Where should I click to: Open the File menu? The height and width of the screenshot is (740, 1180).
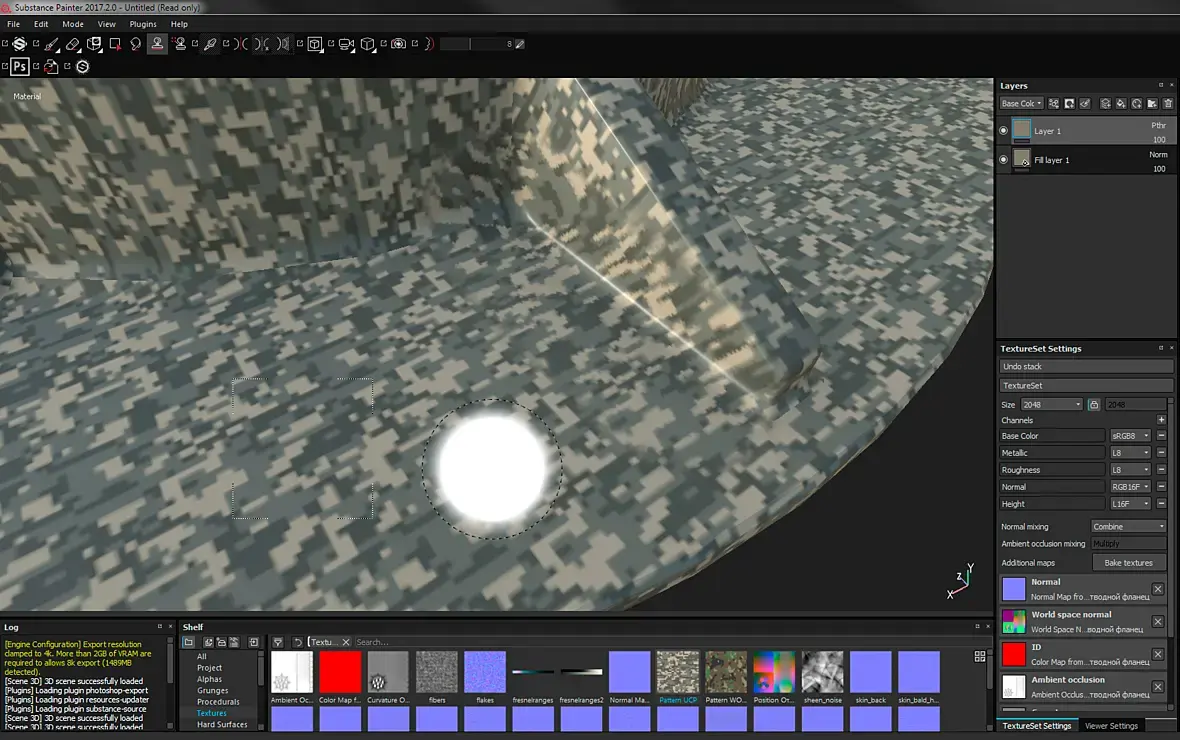(14, 24)
